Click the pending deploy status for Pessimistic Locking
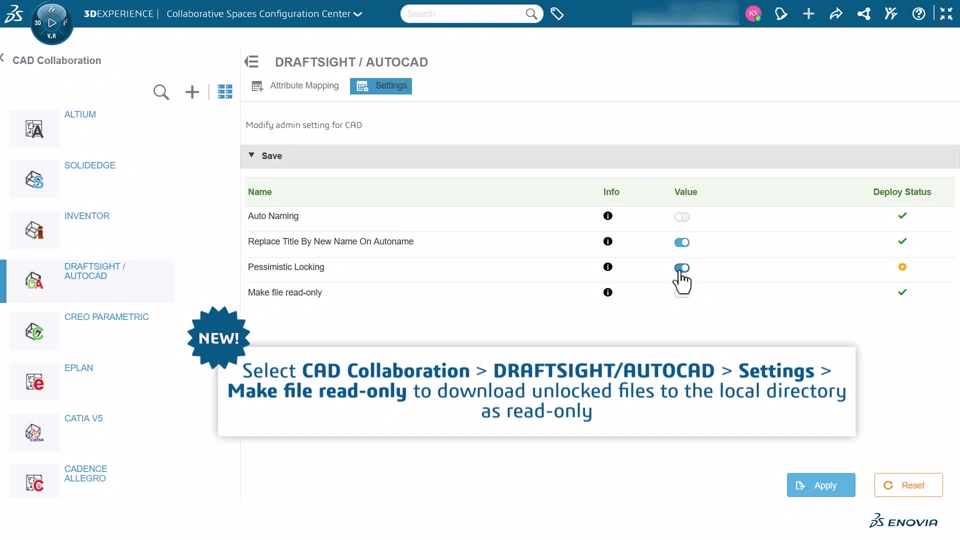The width and height of the screenshot is (960, 540). (x=902, y=267)
